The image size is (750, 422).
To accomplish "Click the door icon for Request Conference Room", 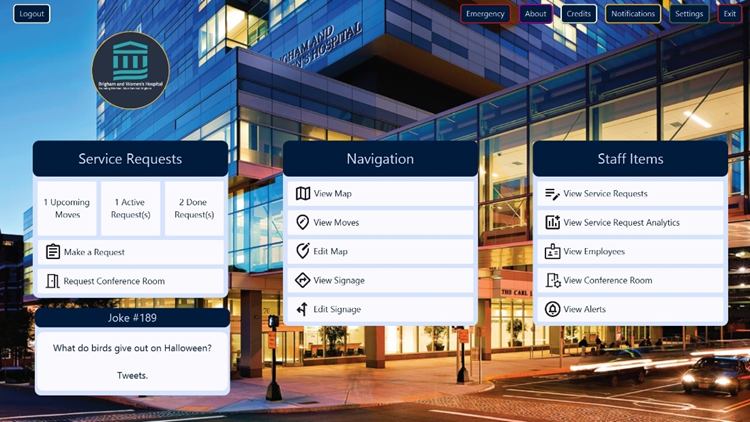I will pyautogui.click(x=53, y=281).
